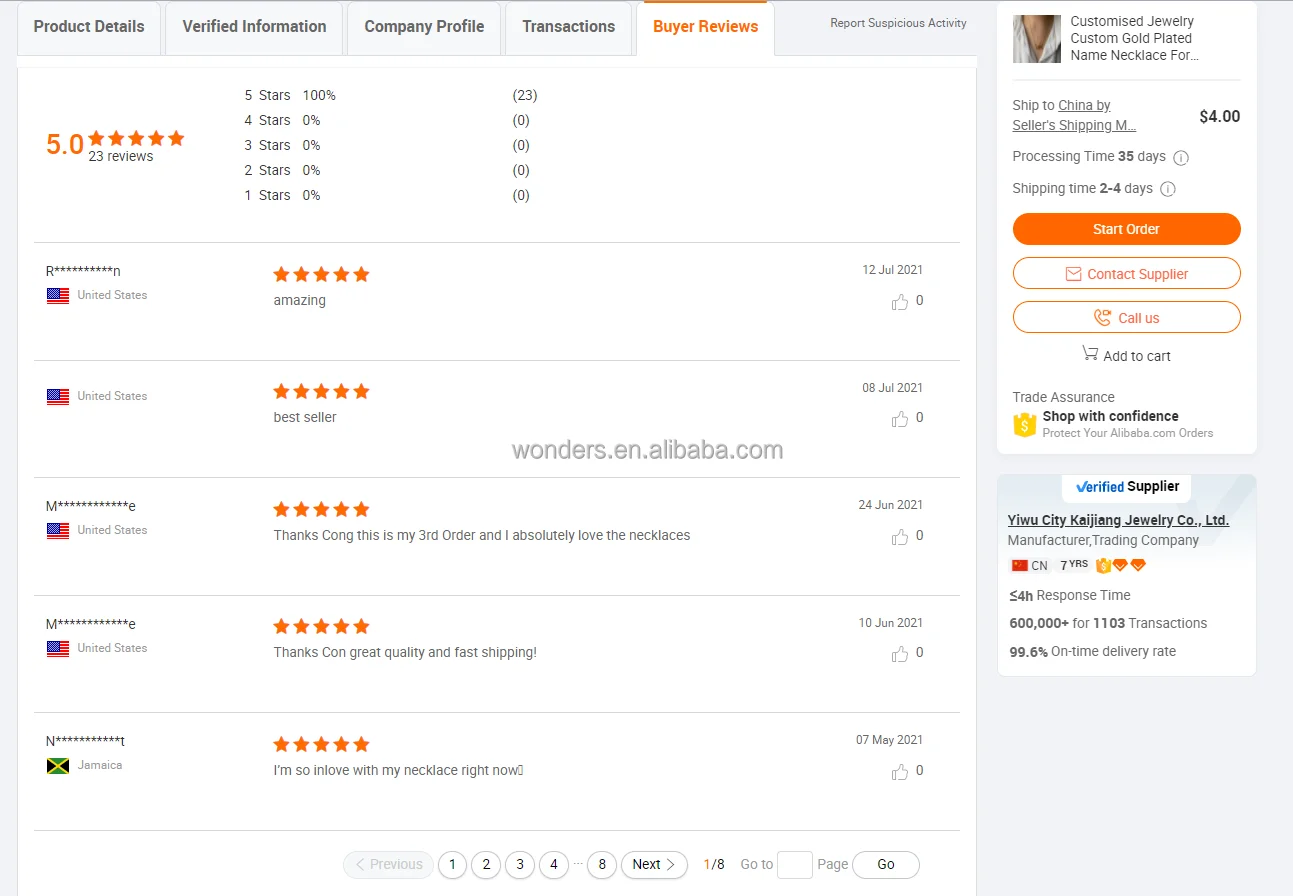Click the '1 Stars 0%' rating row
This screenshot has height=896, width=1293.
(387, 196)
